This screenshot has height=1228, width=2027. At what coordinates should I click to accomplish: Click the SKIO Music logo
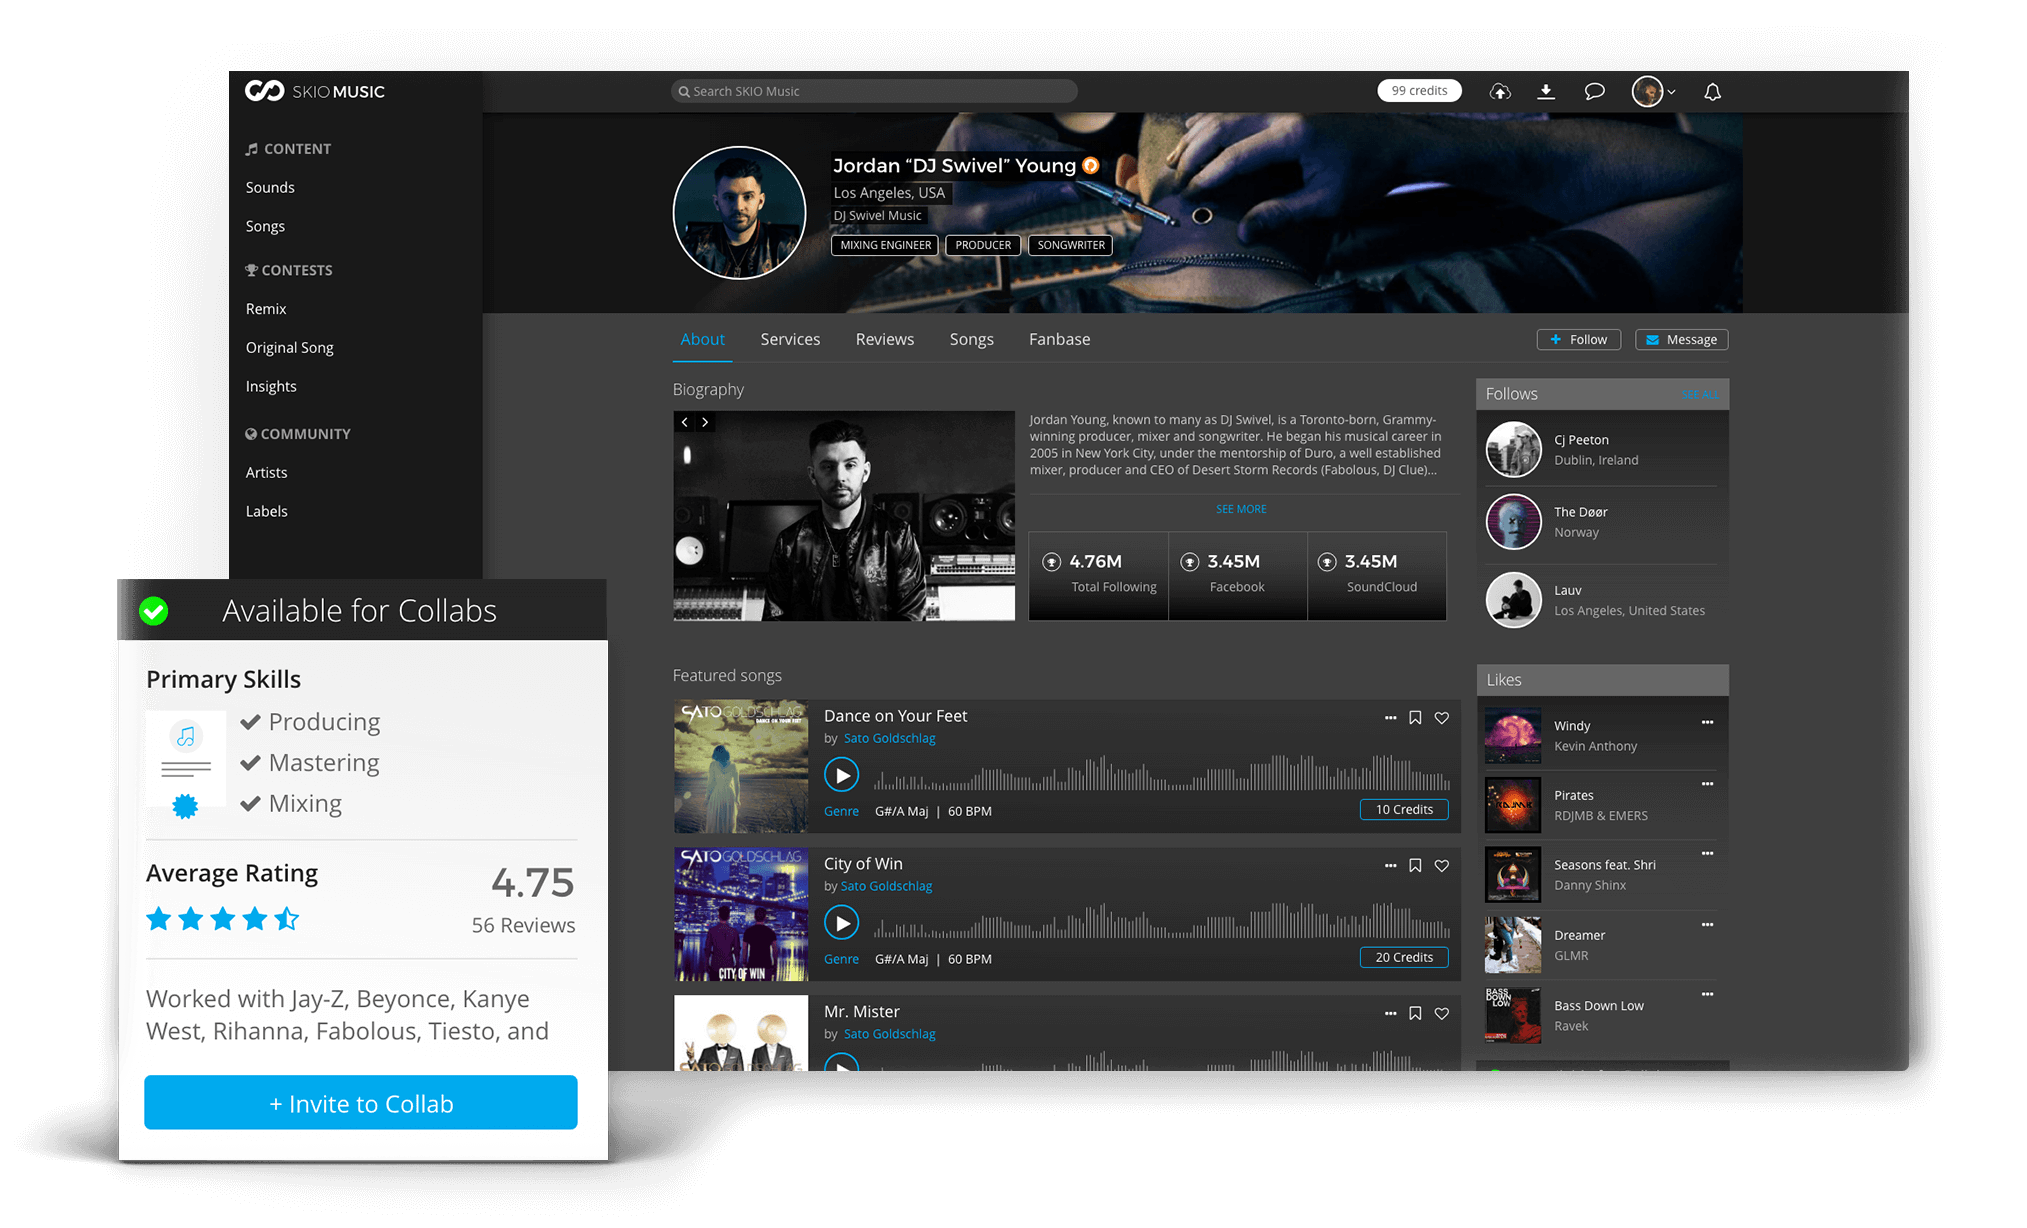tap(314, 90)
